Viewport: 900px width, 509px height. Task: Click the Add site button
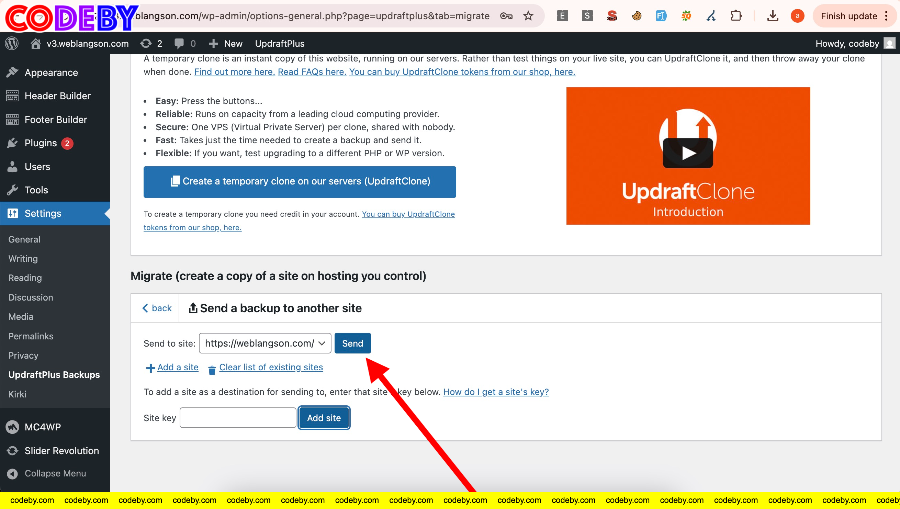(324, 418)
